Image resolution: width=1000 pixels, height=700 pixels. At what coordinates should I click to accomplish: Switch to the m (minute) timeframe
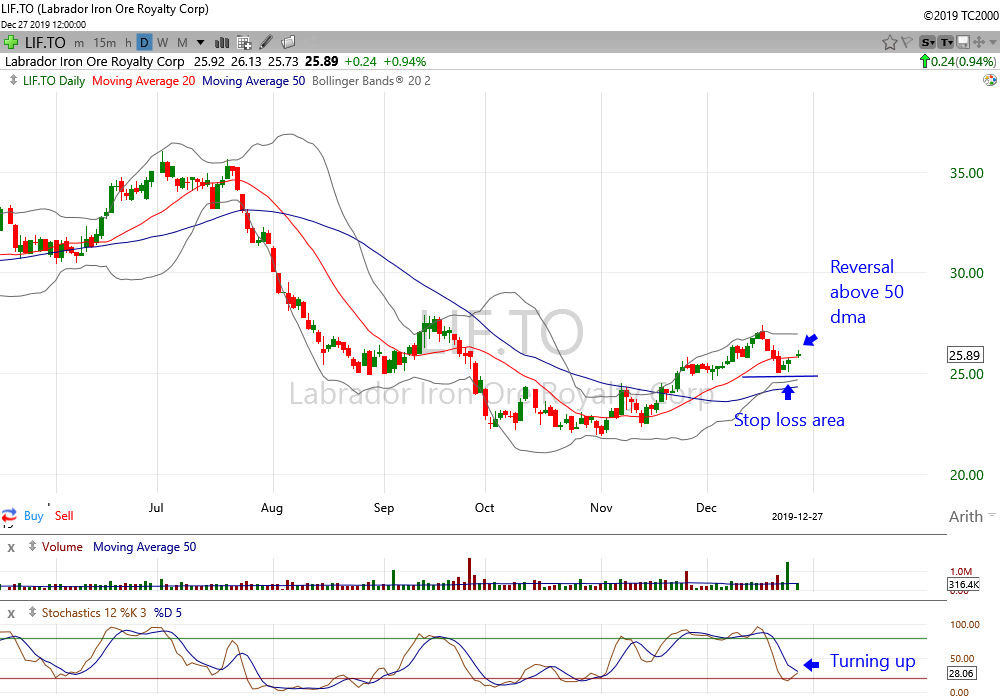pyautogui.click(x=79, y=43)
